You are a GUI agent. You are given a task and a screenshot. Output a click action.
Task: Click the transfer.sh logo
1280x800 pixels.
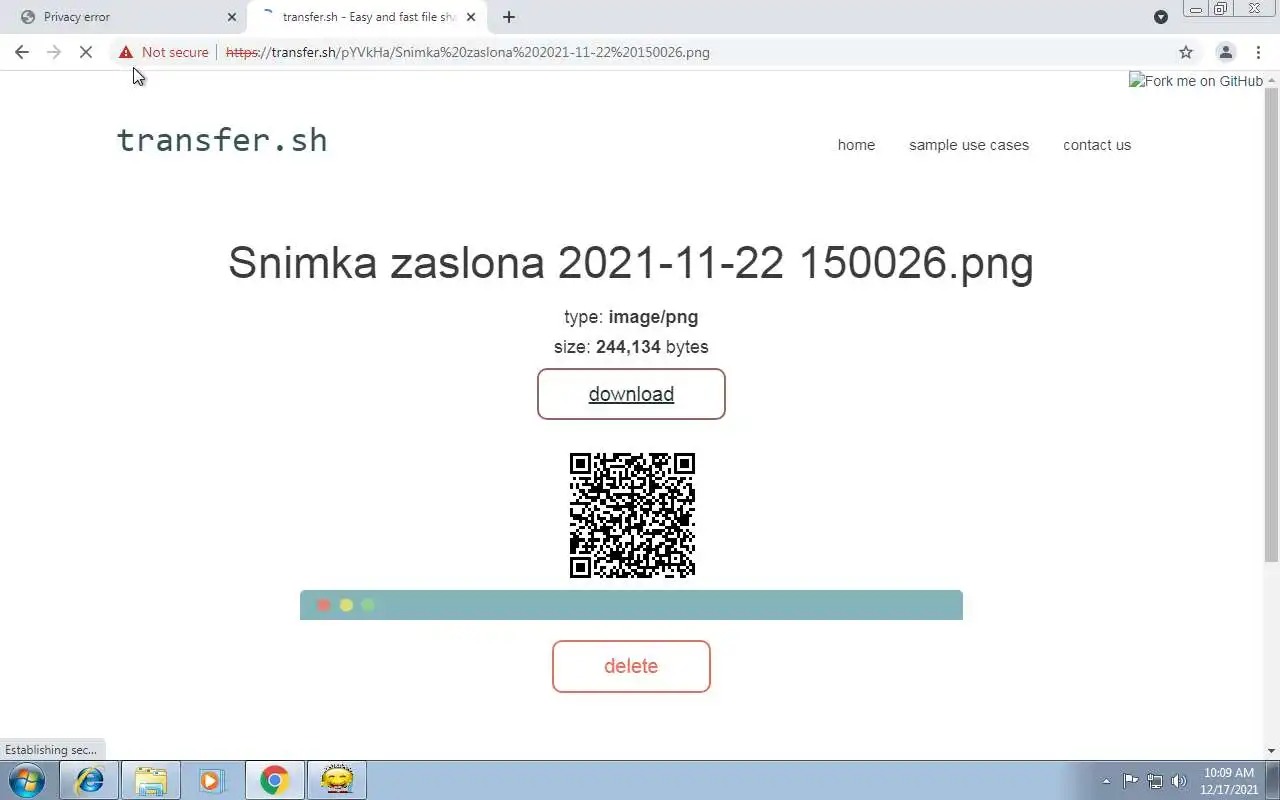pyautogui.click(x=222, y=140)
